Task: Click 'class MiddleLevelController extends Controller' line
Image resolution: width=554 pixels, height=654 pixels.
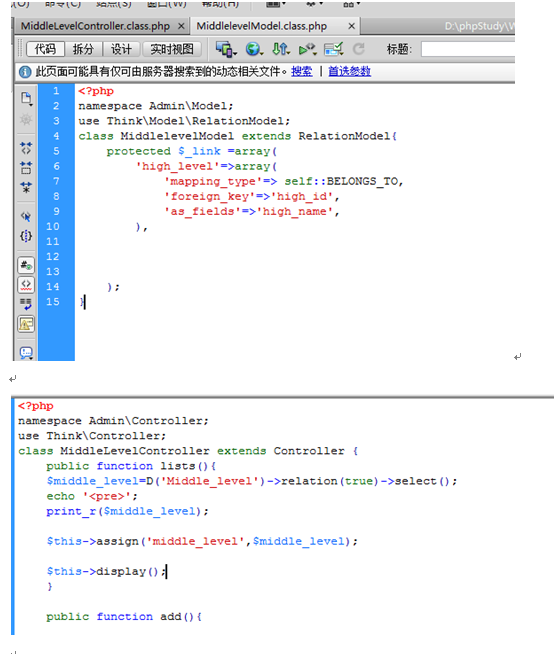Action: (x=188, y=451)
